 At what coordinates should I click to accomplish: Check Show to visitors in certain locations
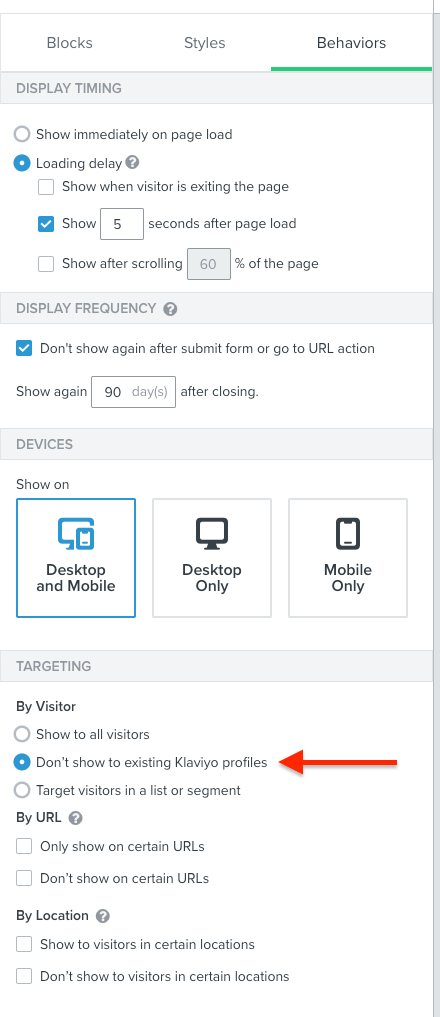pyautogui.click(x=24, y=944)
